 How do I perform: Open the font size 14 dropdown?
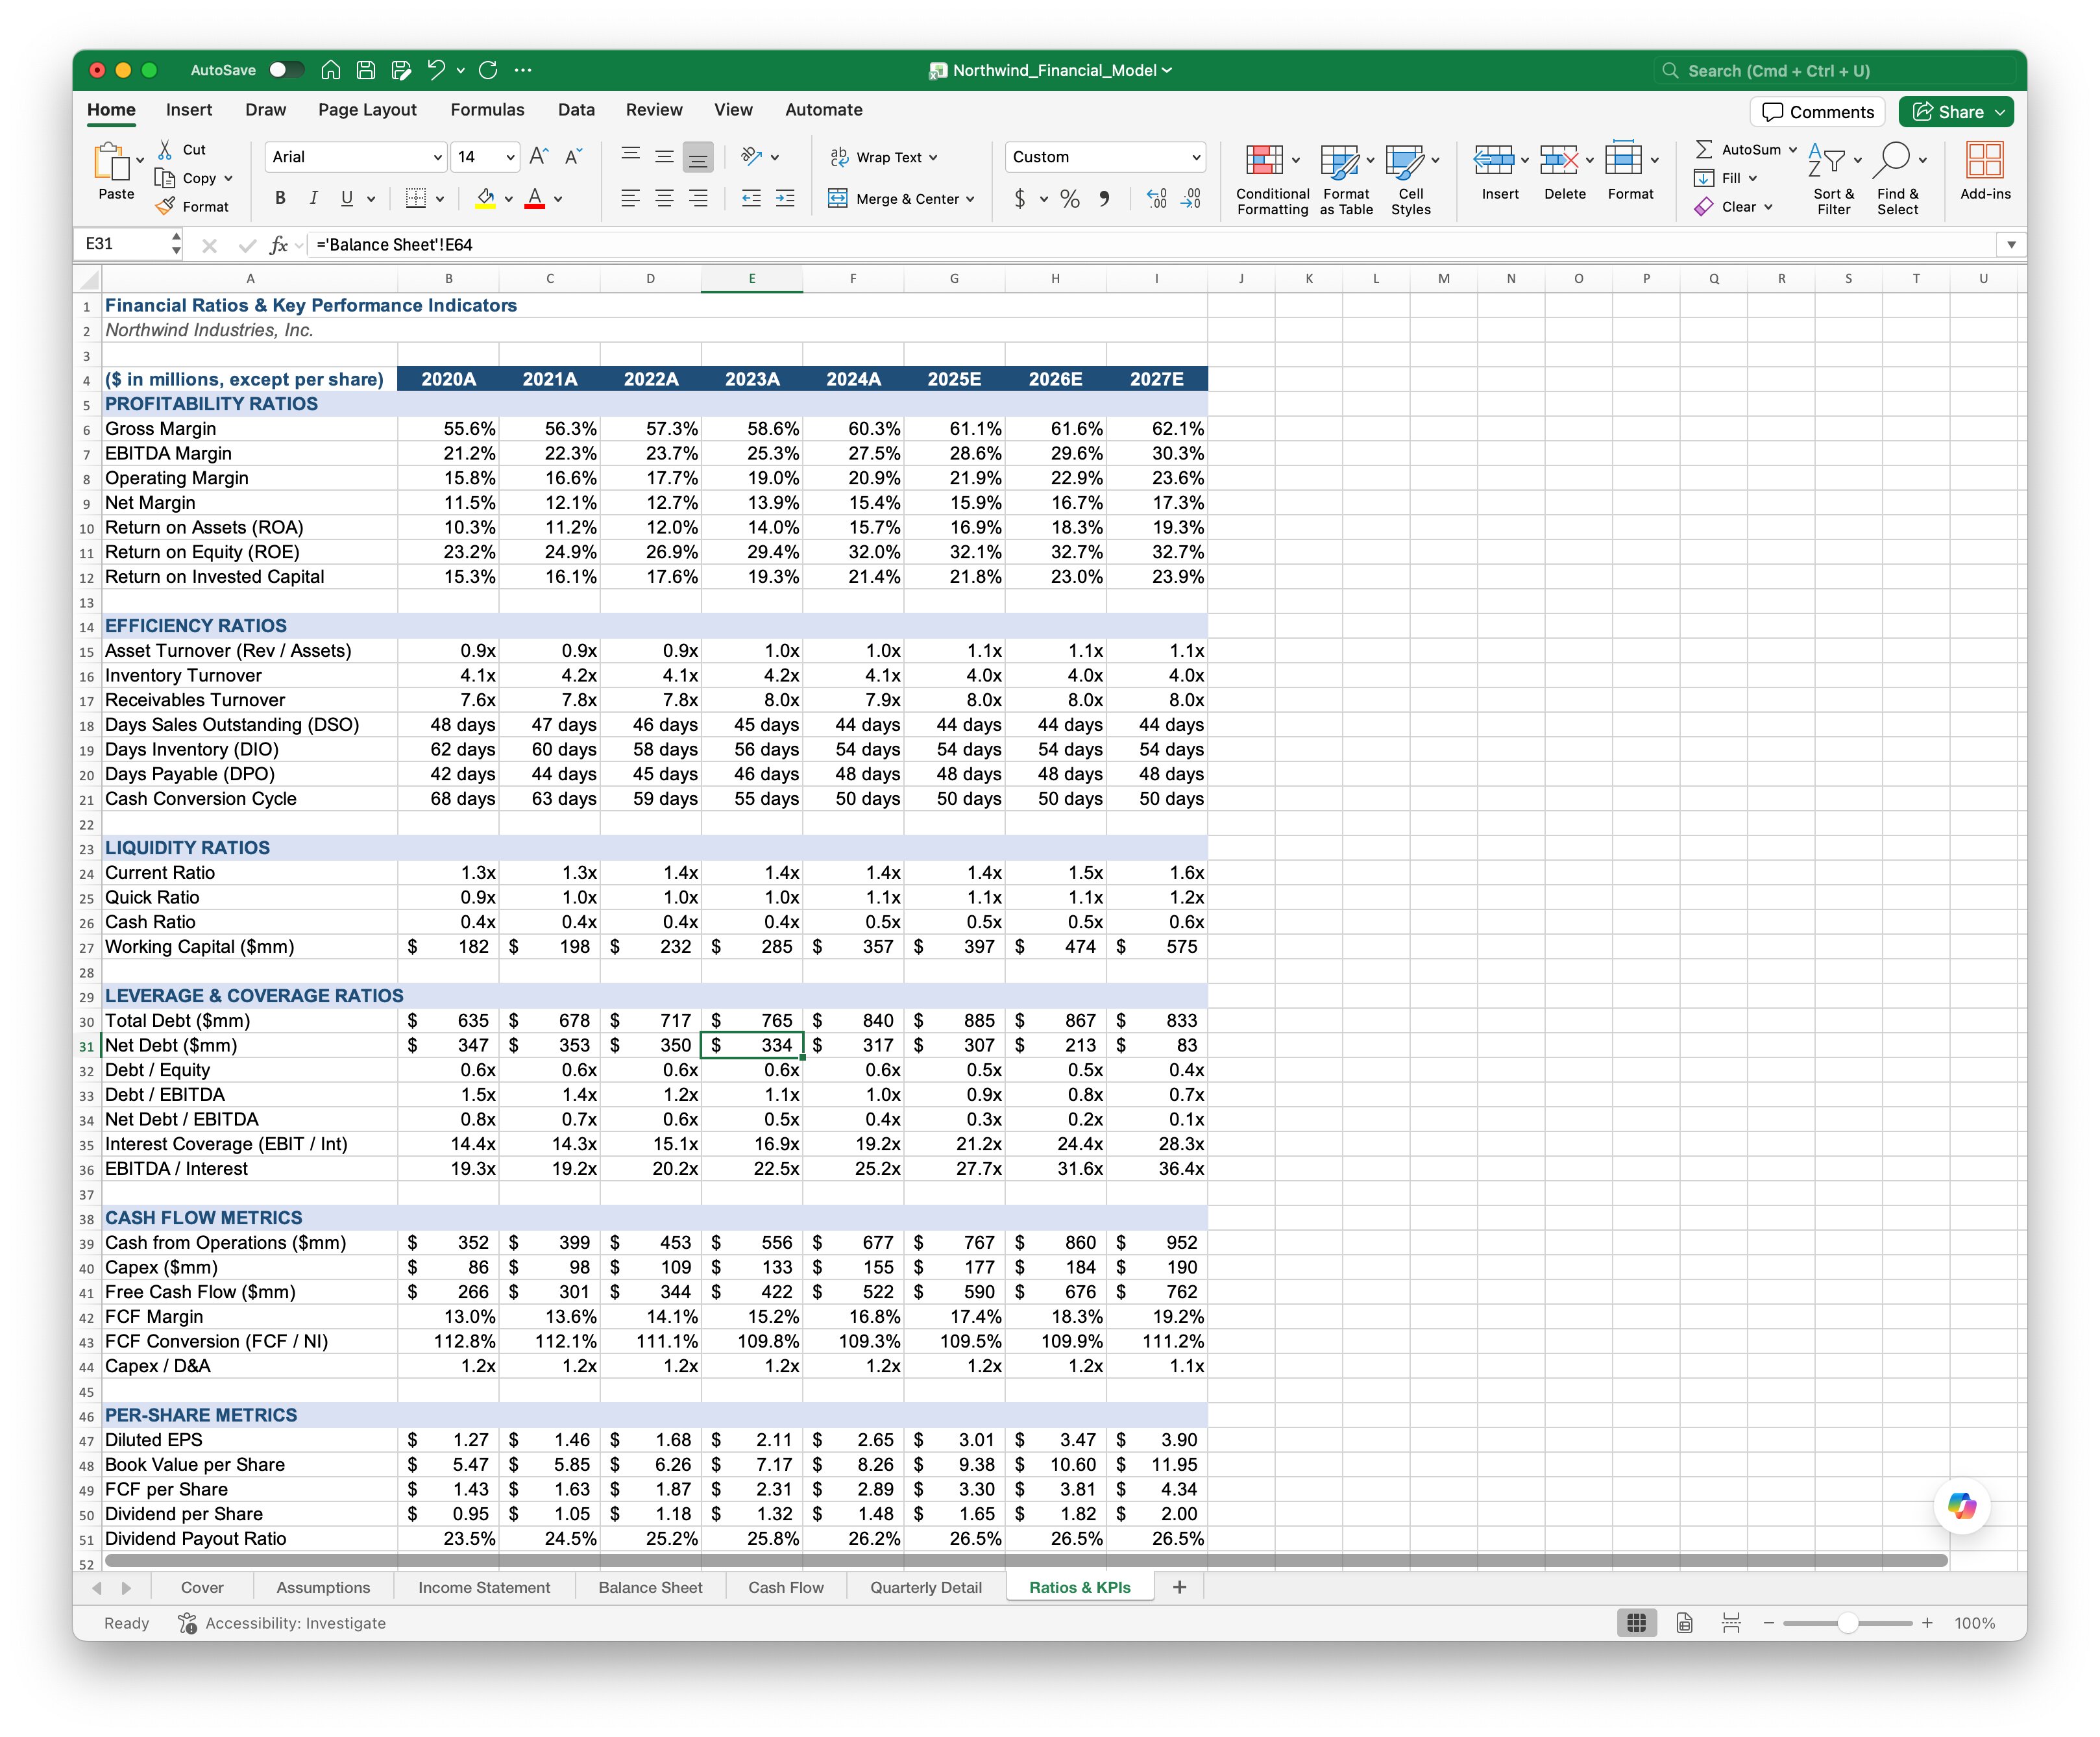[510, 157]
